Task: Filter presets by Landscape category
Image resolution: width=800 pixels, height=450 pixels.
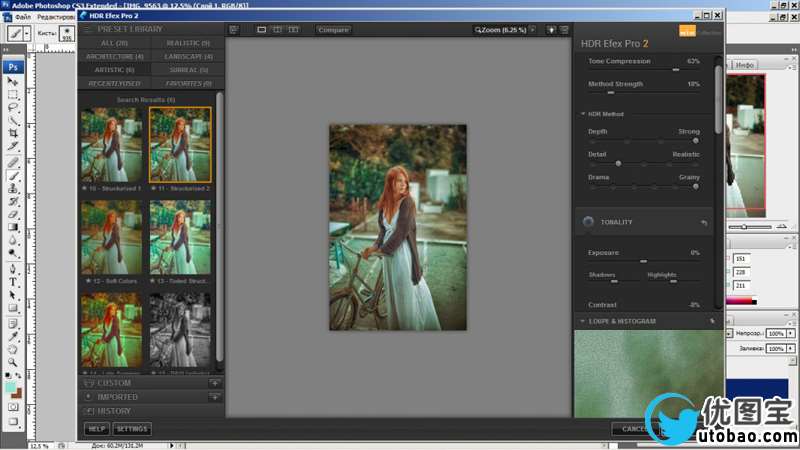Action: point(188,56)
